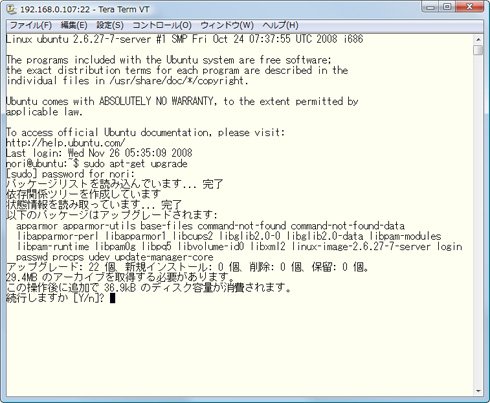The width and height of the screenshot is (490, 403).
Task: Close the Tera Term window
Action: click(x=469, y=7)
